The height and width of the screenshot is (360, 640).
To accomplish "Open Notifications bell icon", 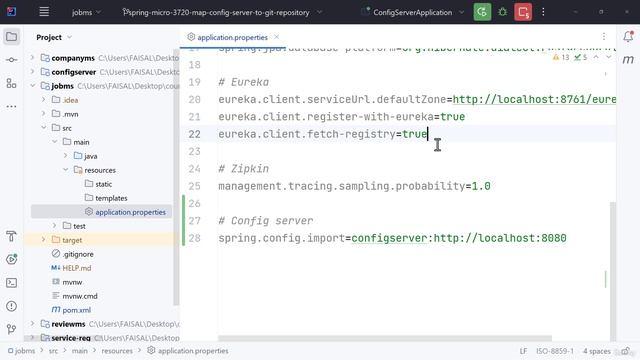I will pos(628,37).
